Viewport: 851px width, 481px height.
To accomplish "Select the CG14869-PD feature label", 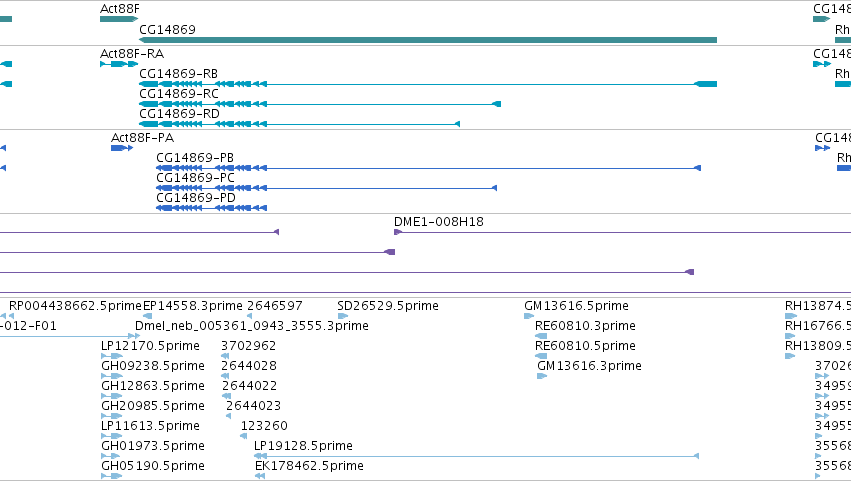I will (196, 198).
